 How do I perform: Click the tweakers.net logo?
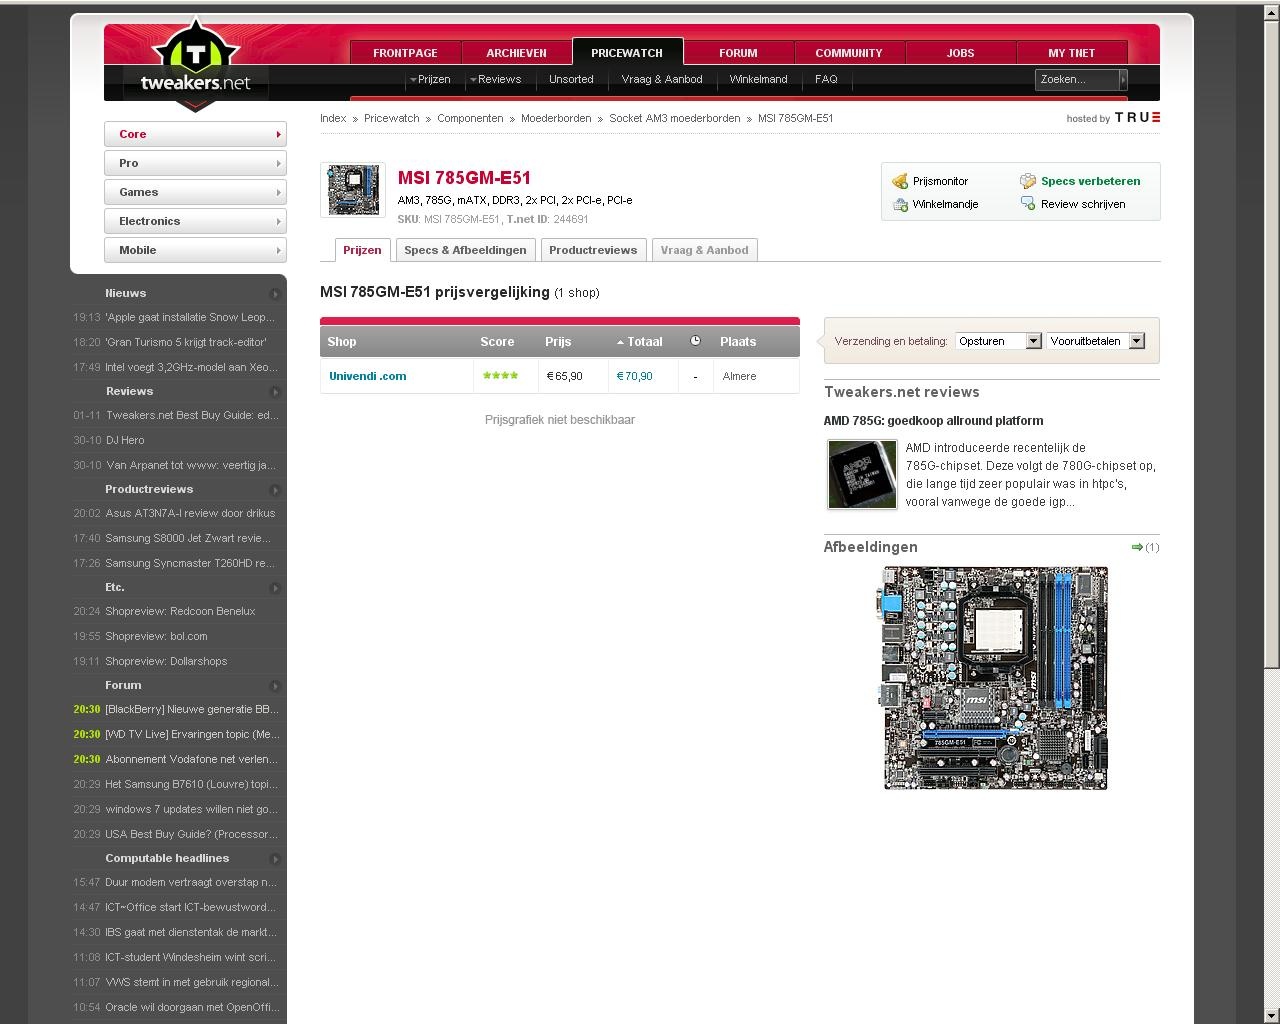click(x=196, y=65)
